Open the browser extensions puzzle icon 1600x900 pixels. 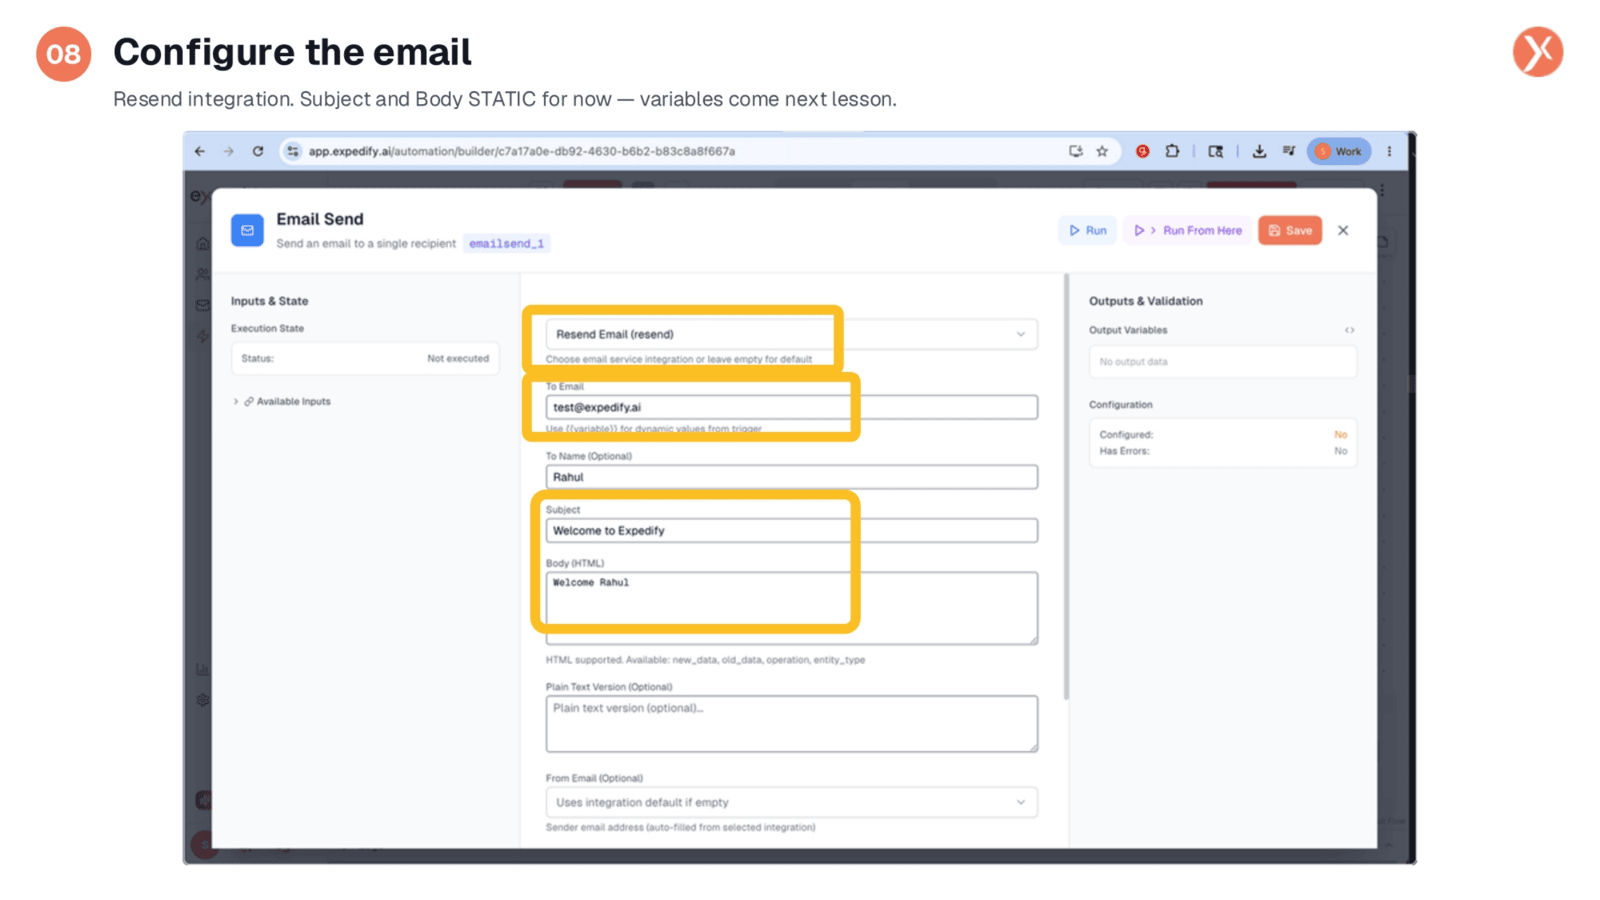click(x=1172, y=151)
